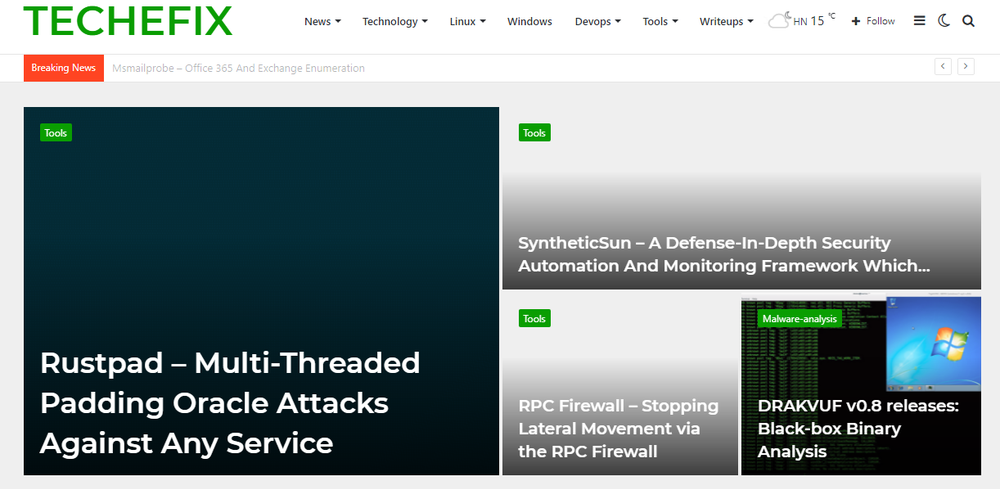
Task: Open the hamburger sidebar menu icon
Action: pos(919,21)
